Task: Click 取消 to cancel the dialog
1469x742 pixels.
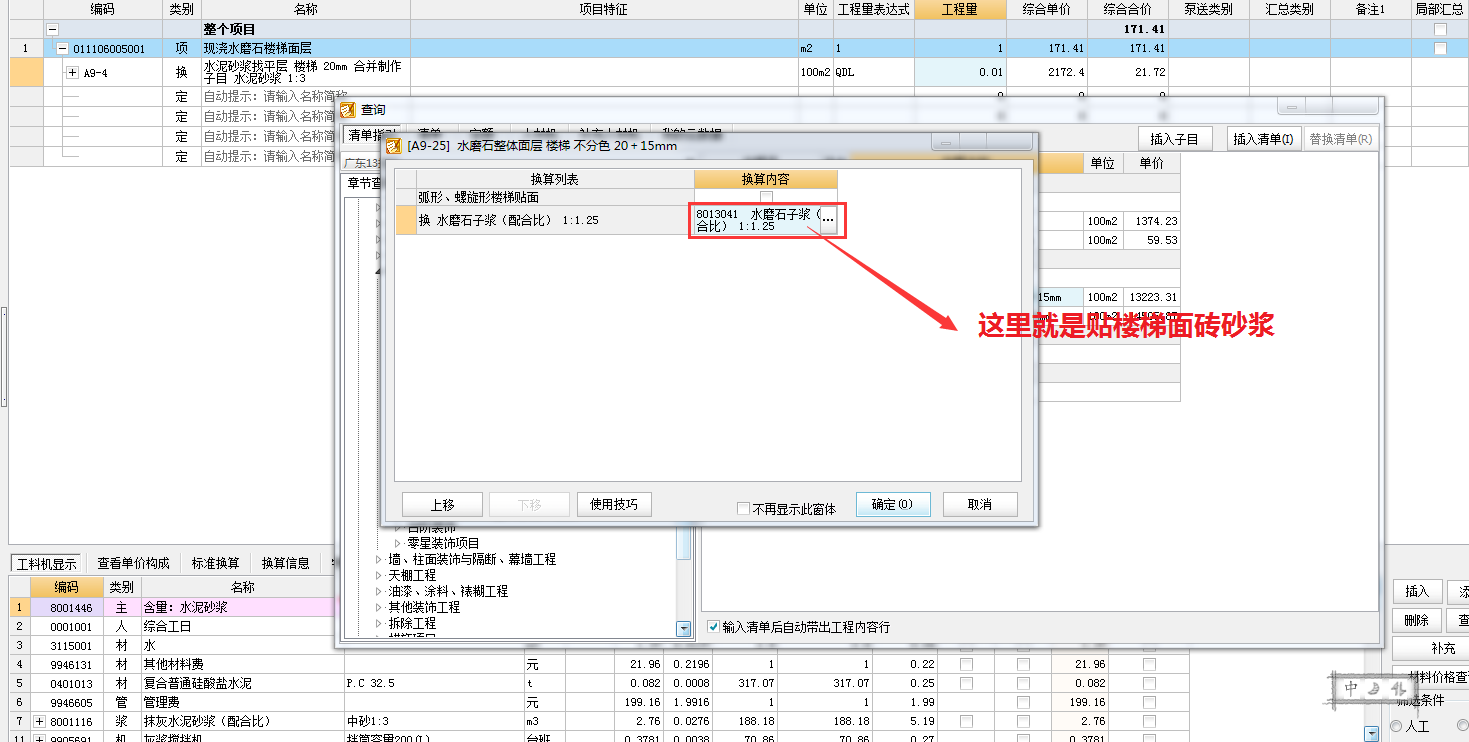Action: [980, 504]
